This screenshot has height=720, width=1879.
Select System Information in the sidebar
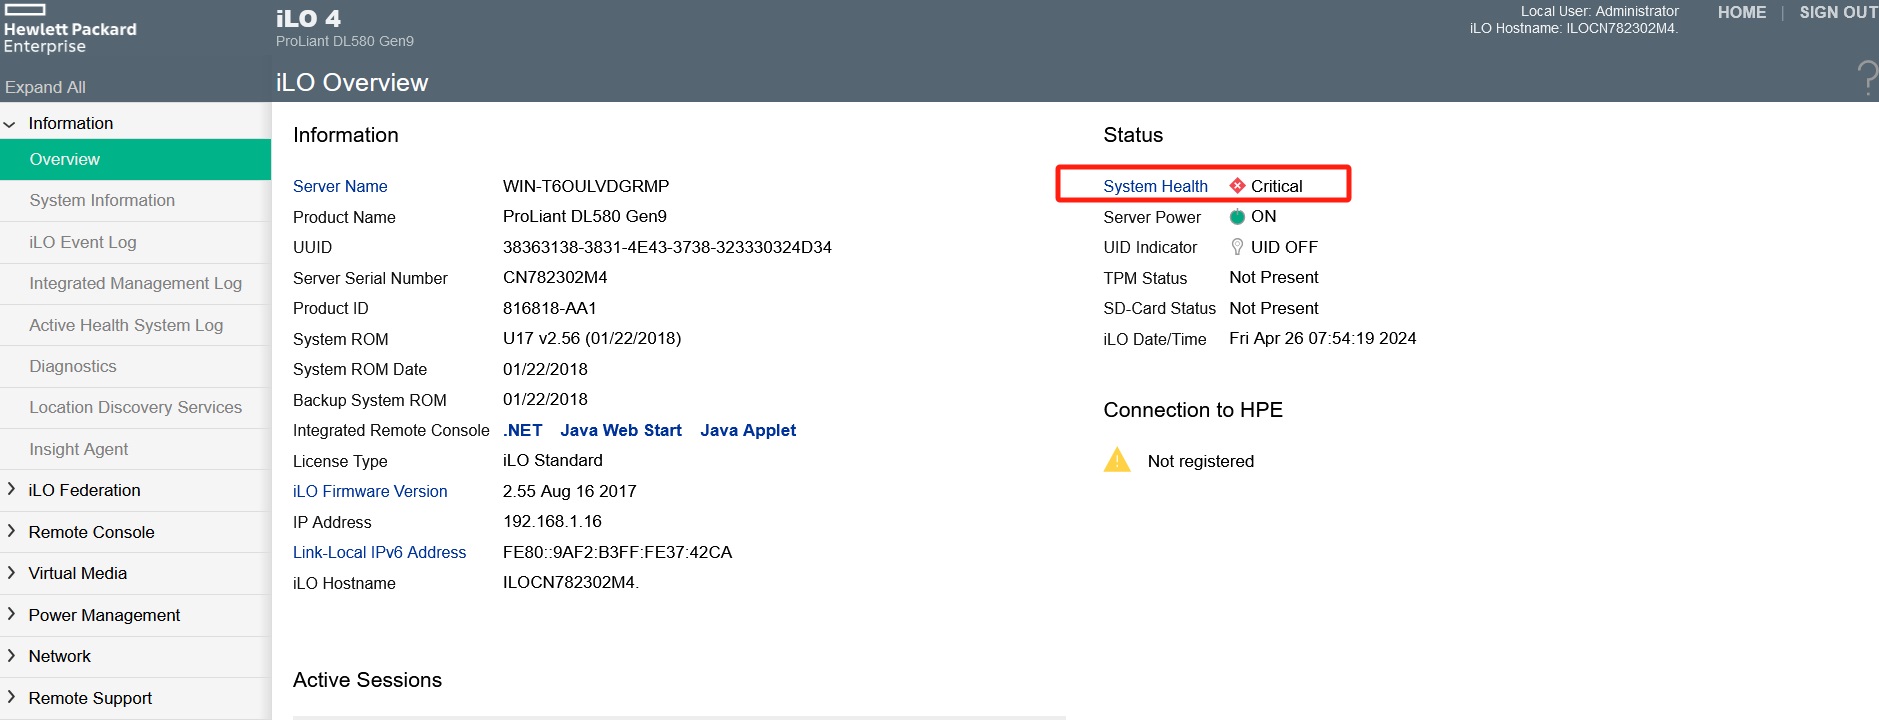point(102,200)
